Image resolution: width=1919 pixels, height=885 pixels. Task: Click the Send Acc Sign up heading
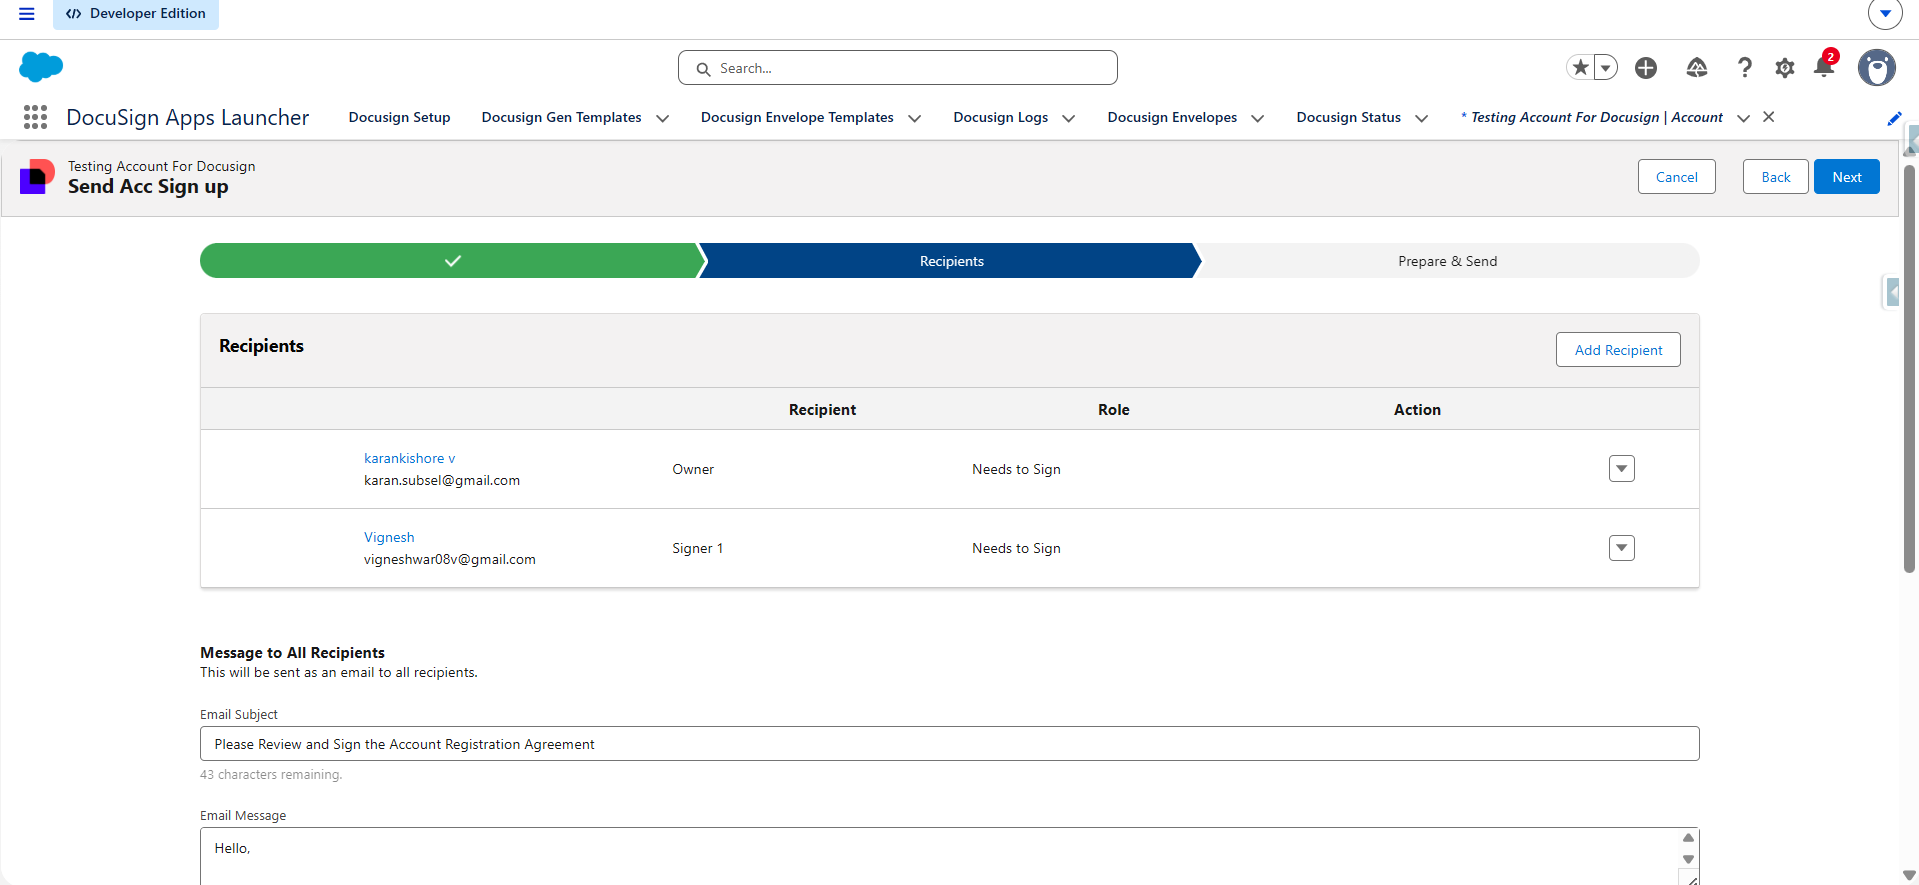point(148,187)
